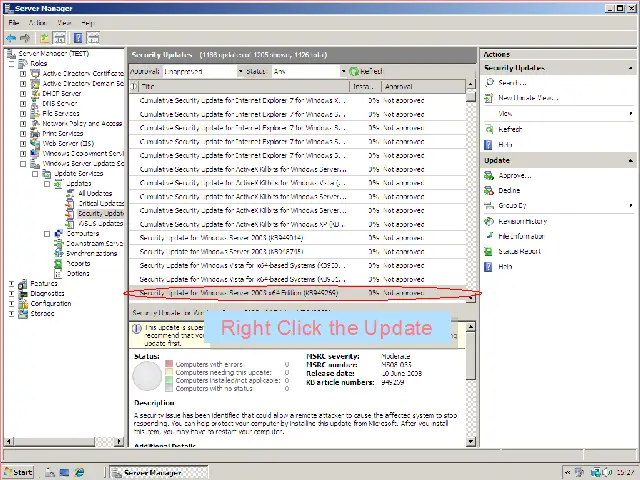This screenshot has width=640, height=480.
Task: Click the Reports node icon
Action: click(x=59, y=263)
